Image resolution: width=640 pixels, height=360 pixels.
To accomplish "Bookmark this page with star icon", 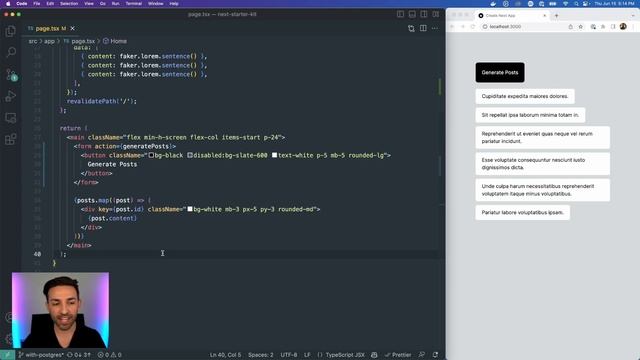I will point(580,27).
